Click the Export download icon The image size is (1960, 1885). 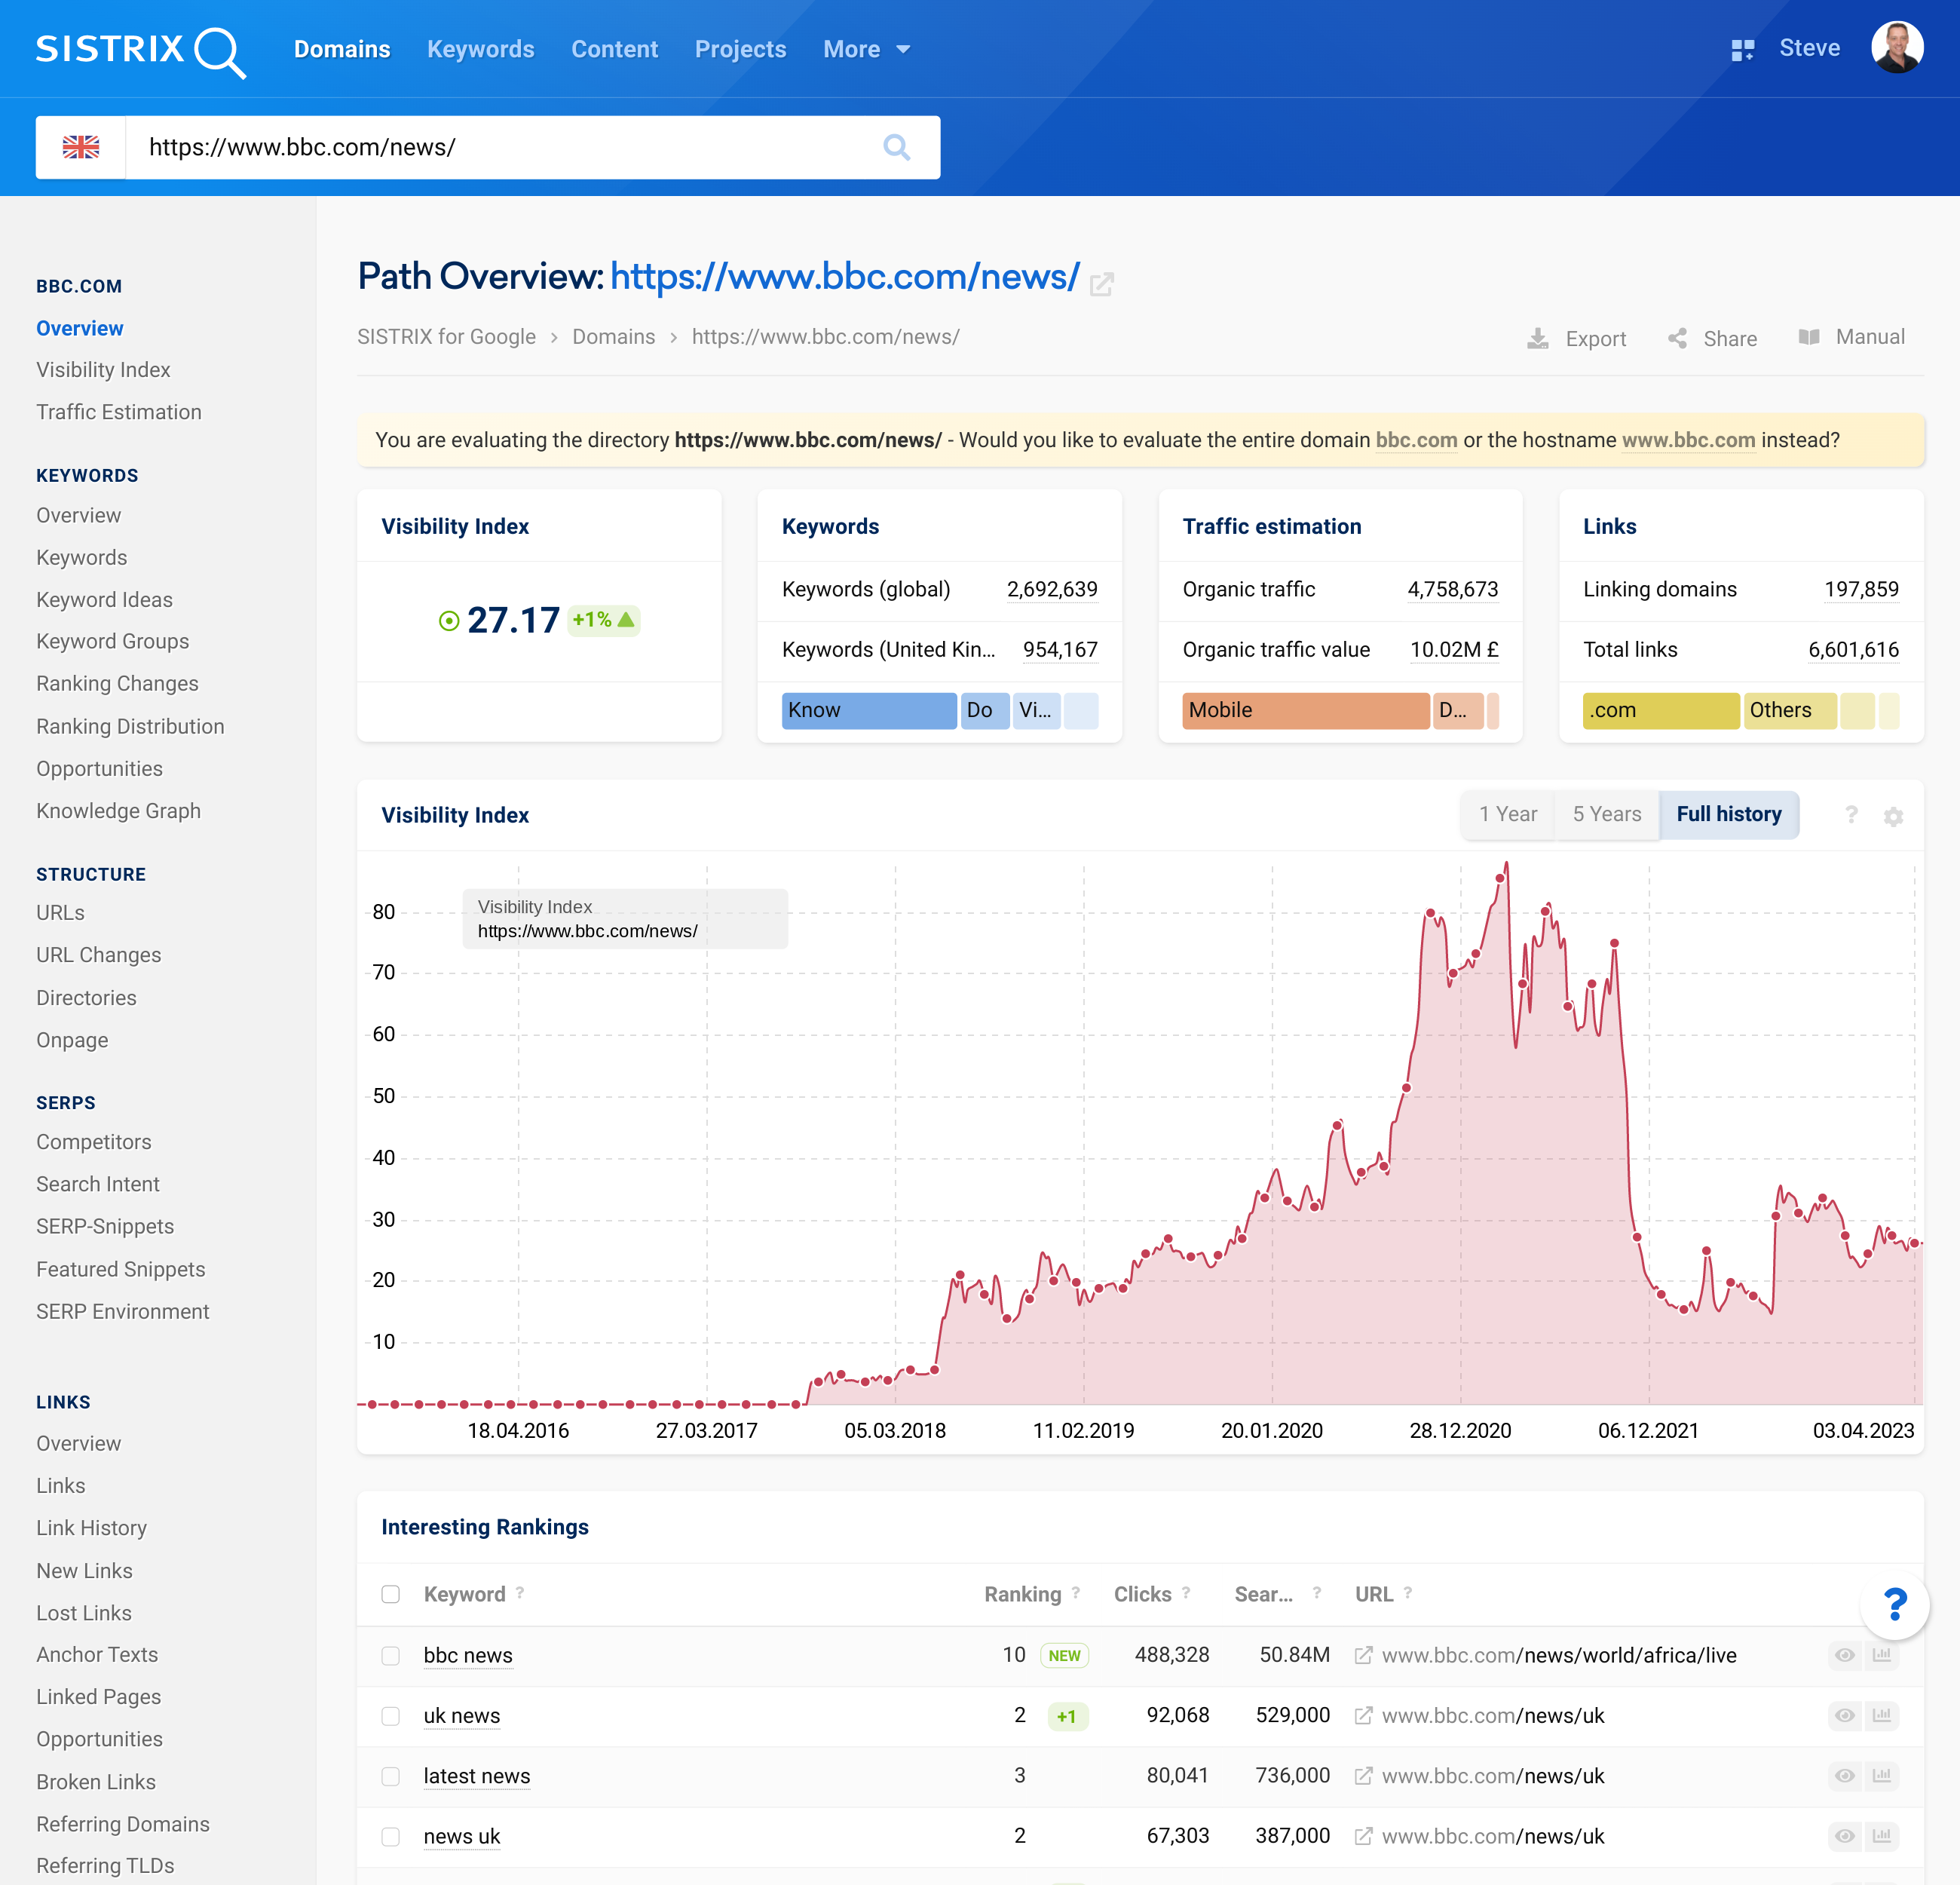(1537, 338)
